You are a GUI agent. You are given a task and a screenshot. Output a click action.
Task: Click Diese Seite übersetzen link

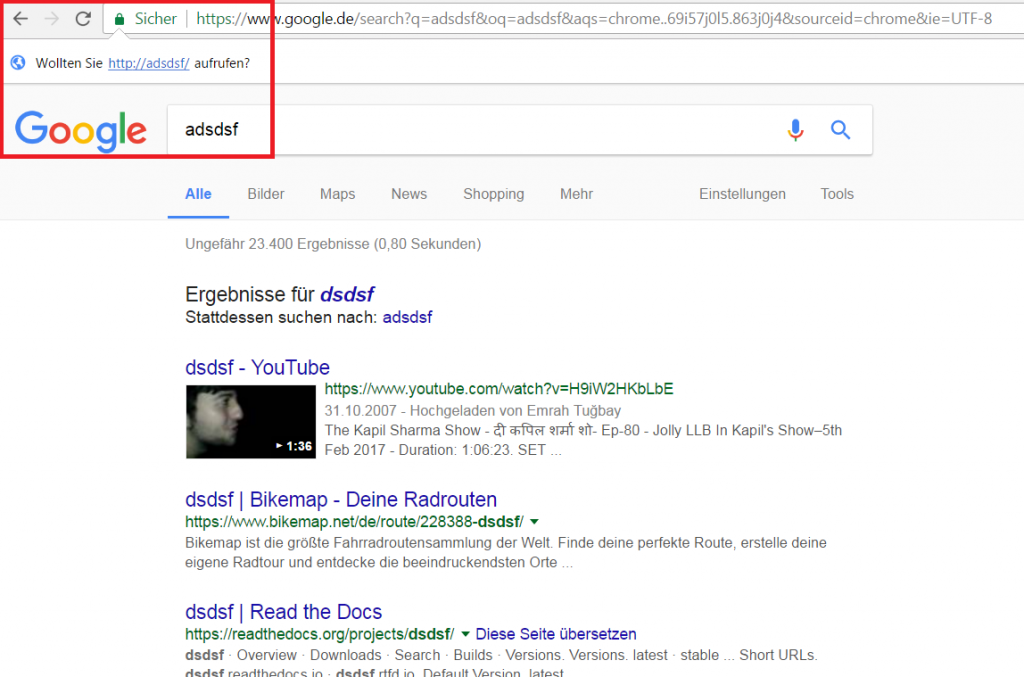556,634
